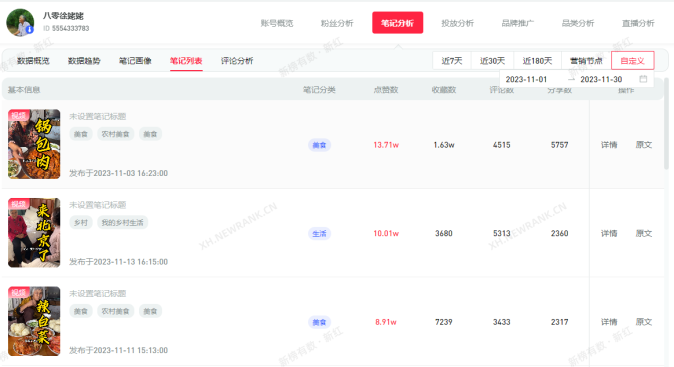This screenshot has width=674, height=367.
Task: View 详情 for the 10.01w note
Action: [x=609, y=233]
